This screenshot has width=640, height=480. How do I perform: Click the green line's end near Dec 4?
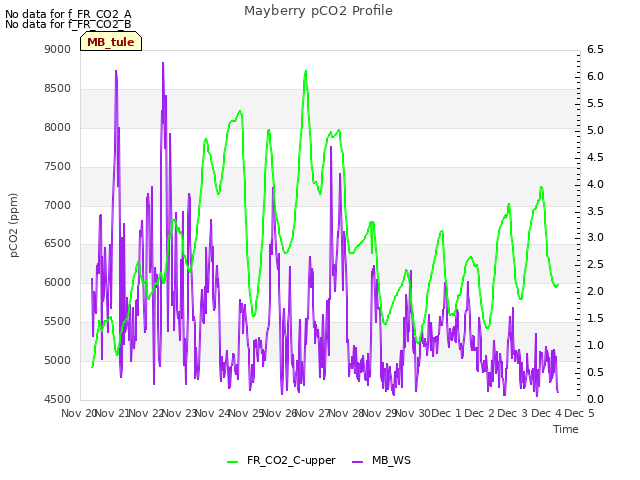(558, 285)
